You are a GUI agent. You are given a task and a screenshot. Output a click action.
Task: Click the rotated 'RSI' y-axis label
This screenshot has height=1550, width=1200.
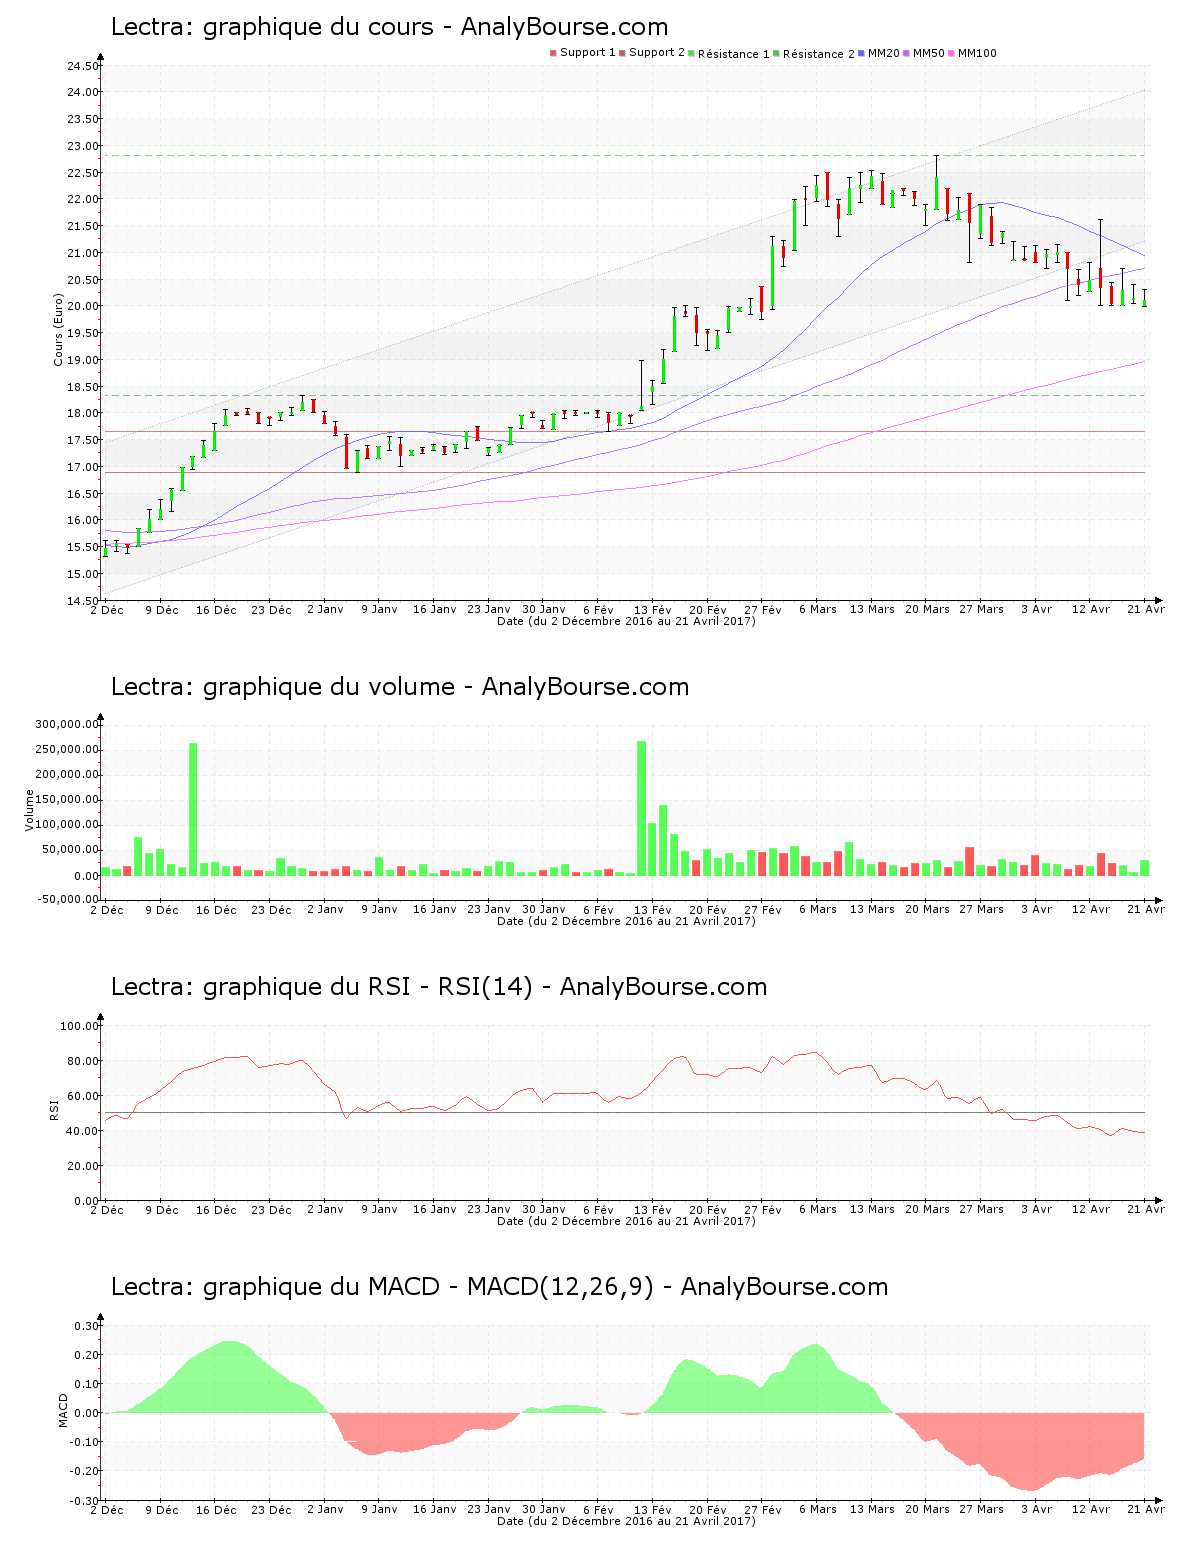pyautogui.click(x=54, y=1109)
